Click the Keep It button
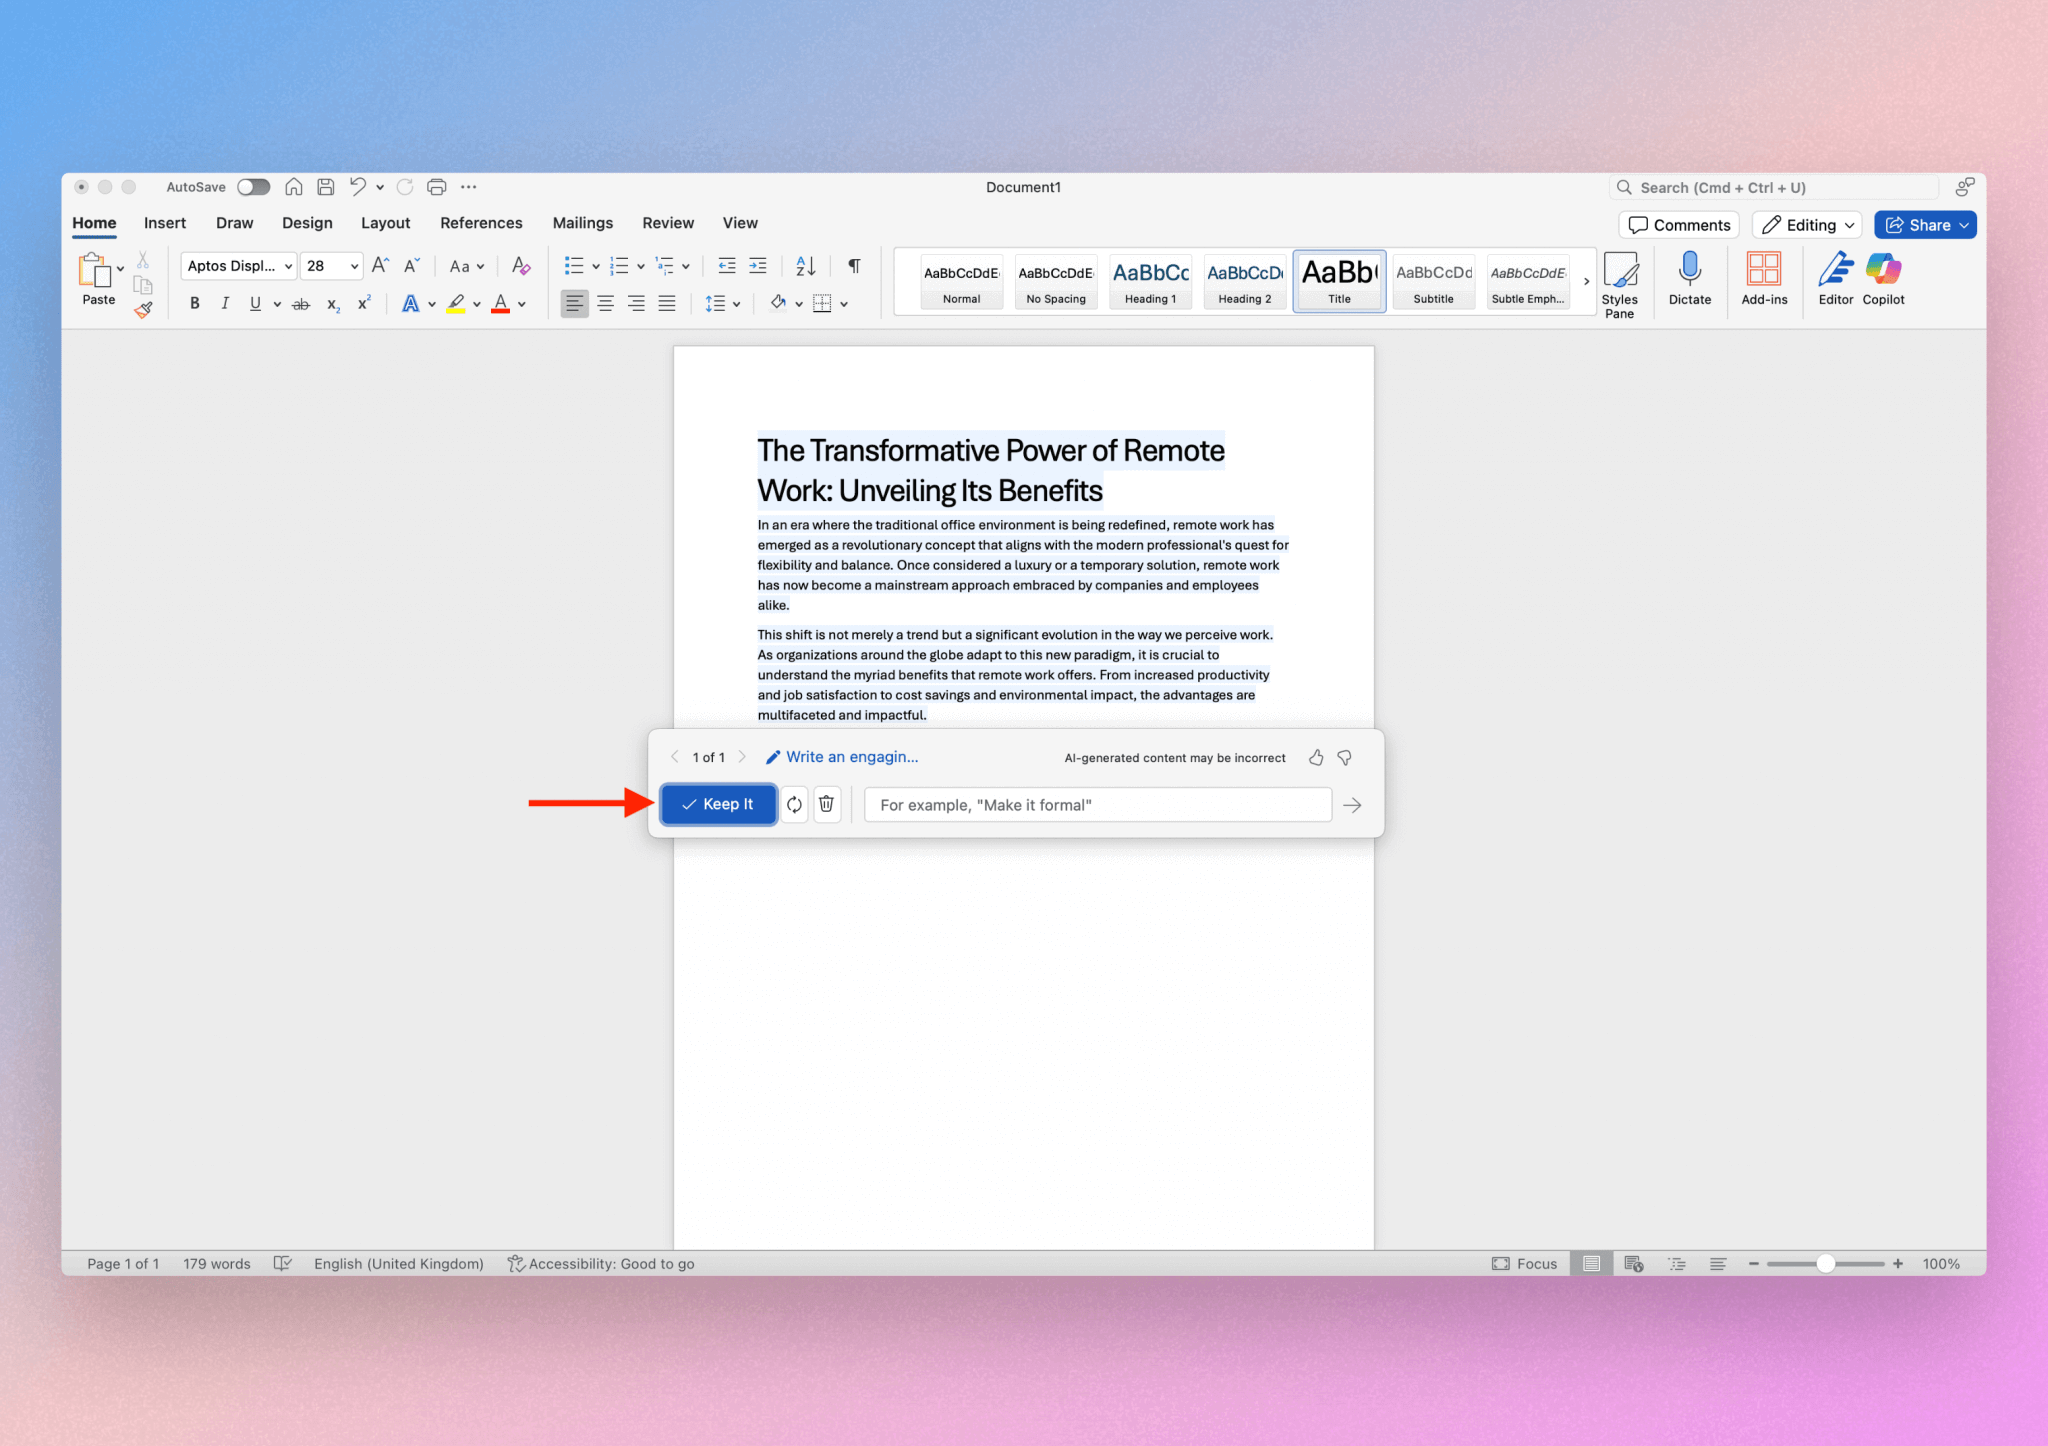The image size is (2048, 1446). click(717, 804)
